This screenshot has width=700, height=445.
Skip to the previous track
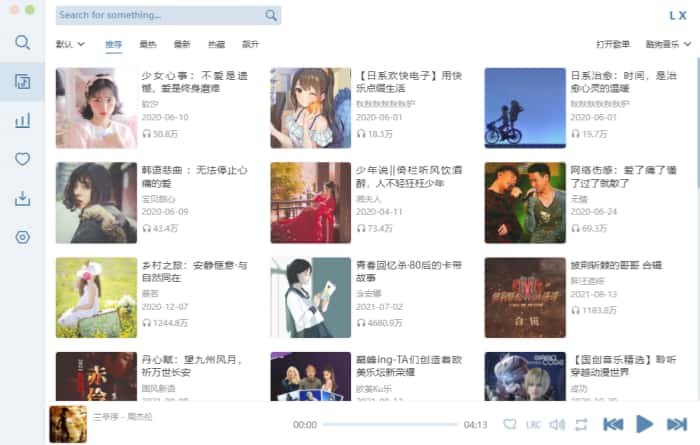pyautogui.click(x=613, y=424)
